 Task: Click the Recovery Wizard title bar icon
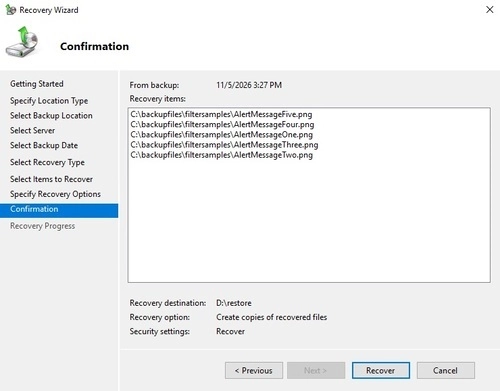coord(11,10)
